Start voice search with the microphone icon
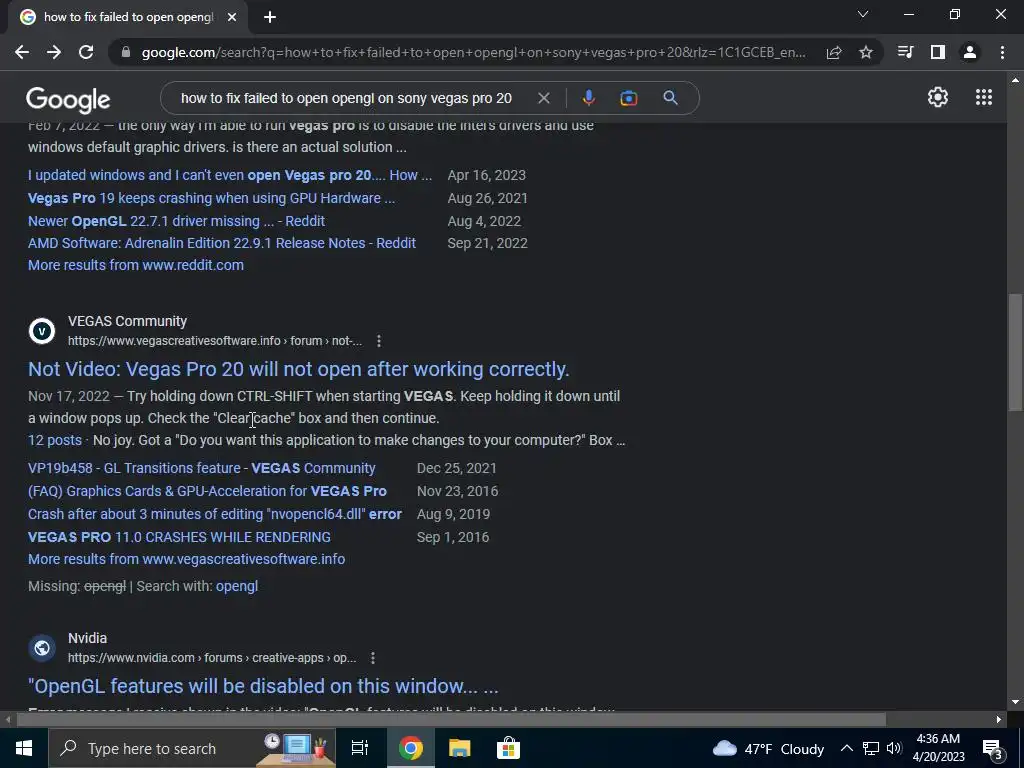 [588, 98]
